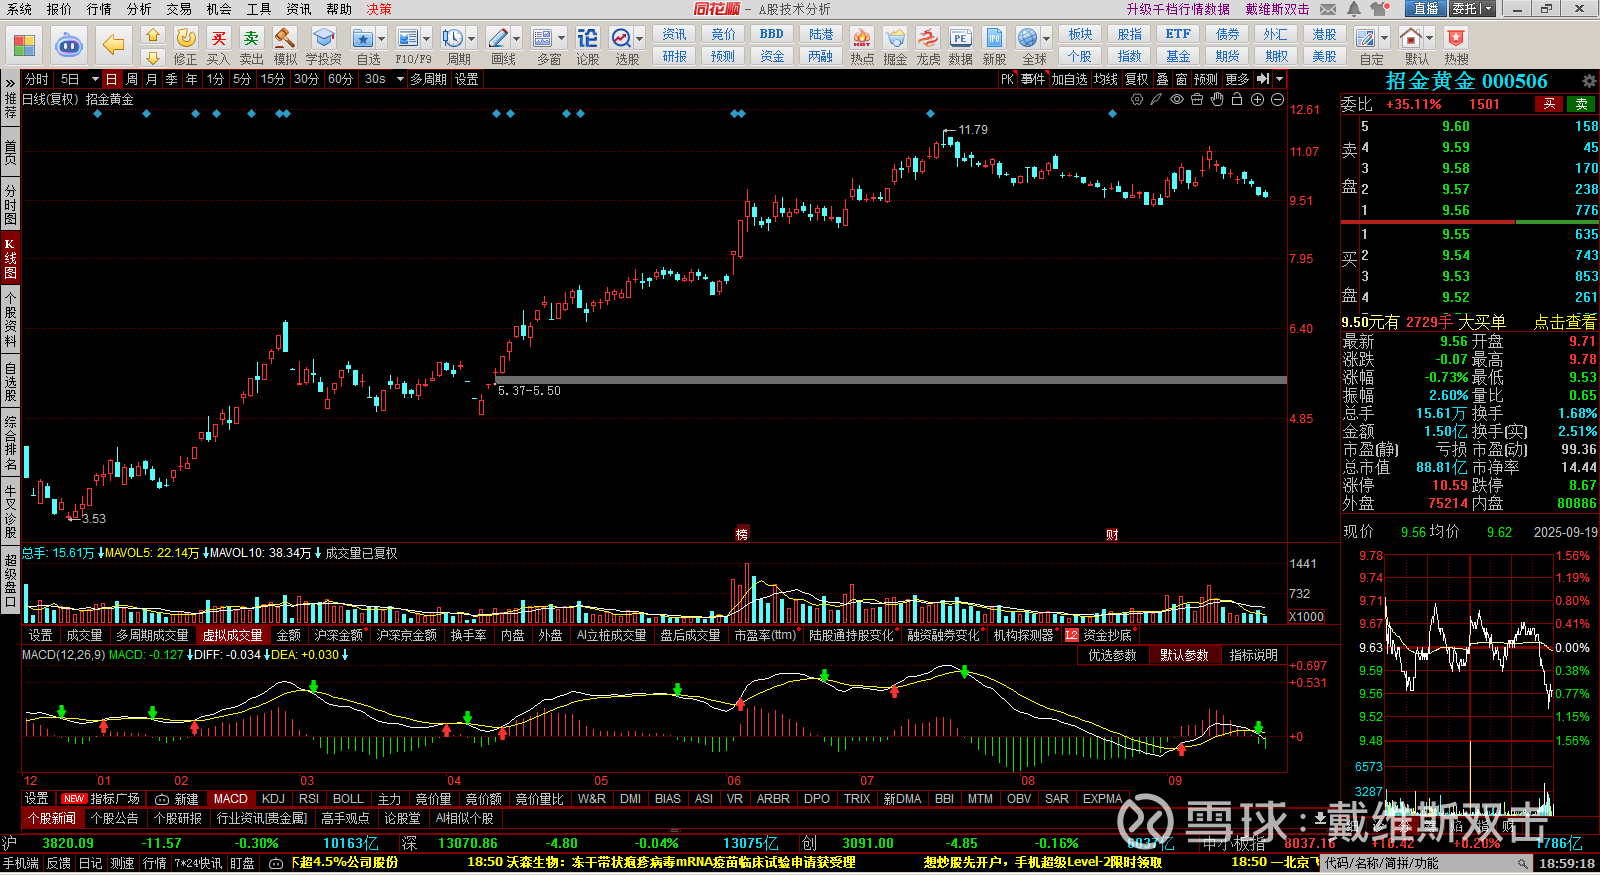
Task: Click the 默认参数 button in MACD panel
Action: [x=1184, y=655]
